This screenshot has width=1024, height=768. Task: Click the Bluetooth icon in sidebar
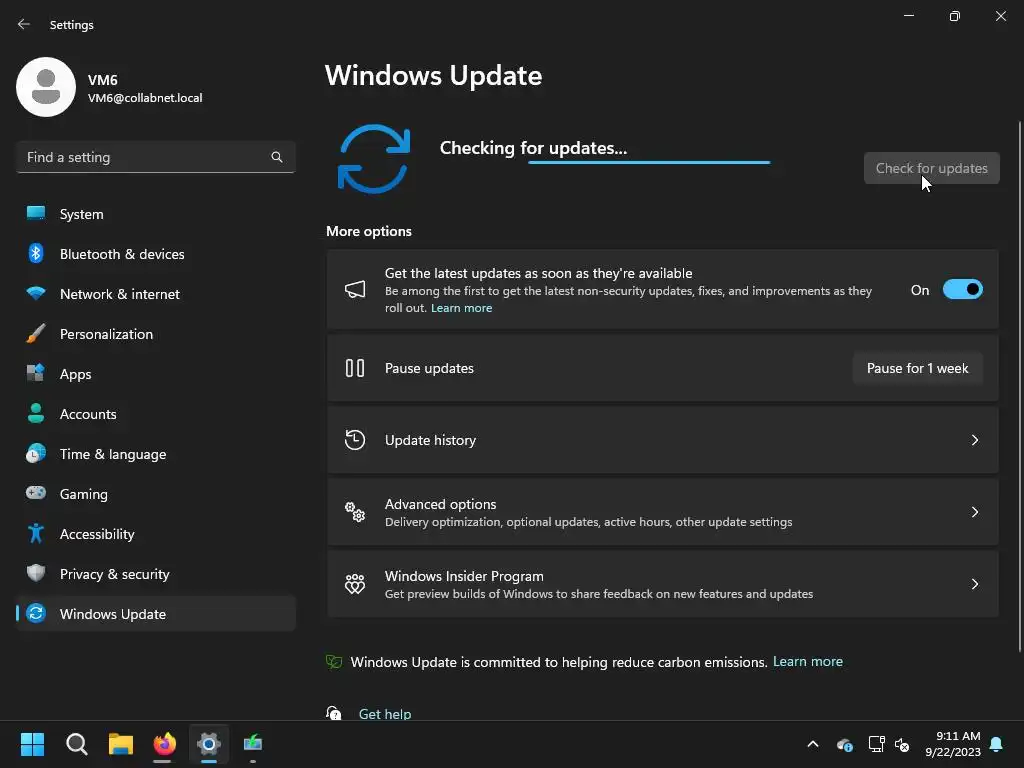(36, 253)
